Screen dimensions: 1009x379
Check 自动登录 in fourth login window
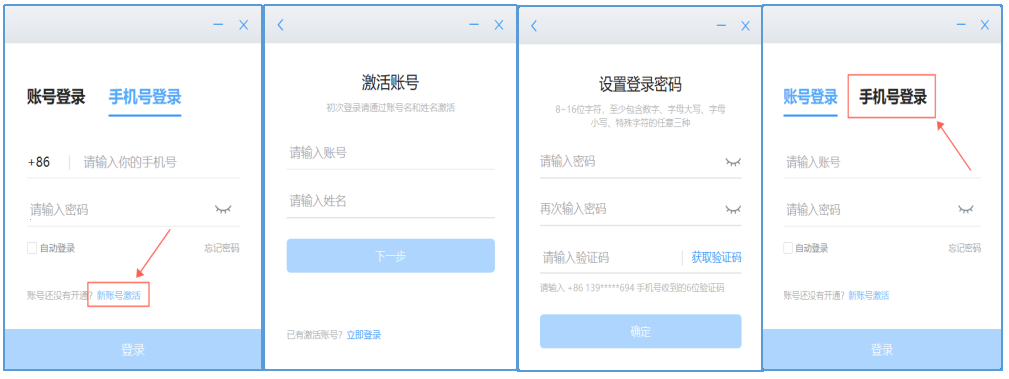pyautogui.click(x=788, y=248)
